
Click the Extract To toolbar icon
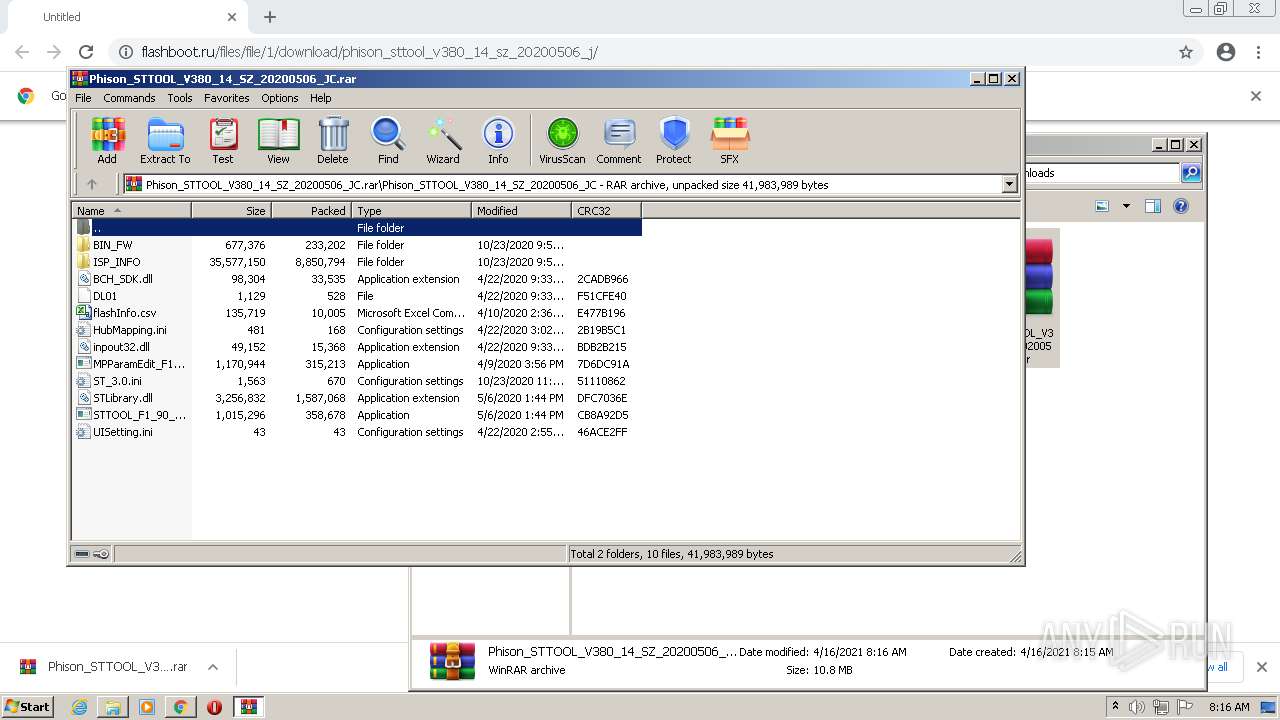(165, 140)
